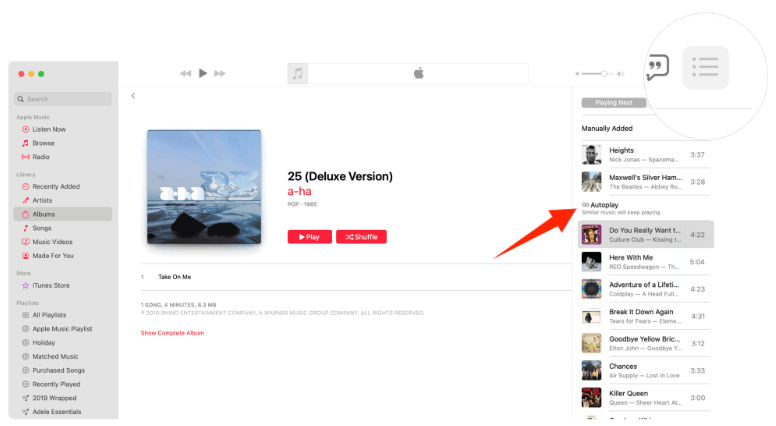Select Artists in Library
Screen dimensions: 776x426
(42, 200)
